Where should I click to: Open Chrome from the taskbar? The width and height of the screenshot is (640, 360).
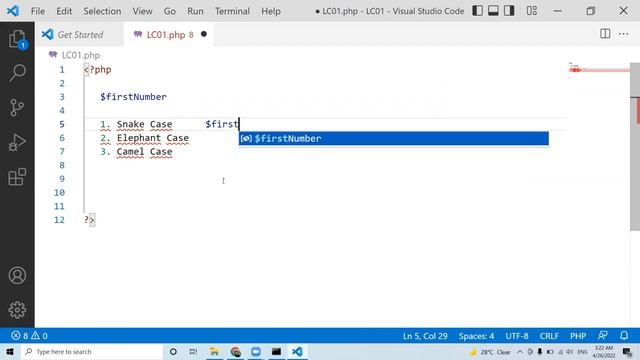coord(236,351)
